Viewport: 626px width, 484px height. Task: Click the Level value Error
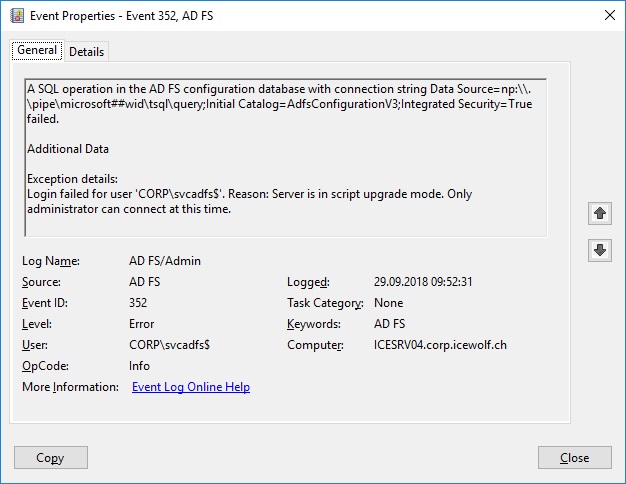(x=141, y=324)
